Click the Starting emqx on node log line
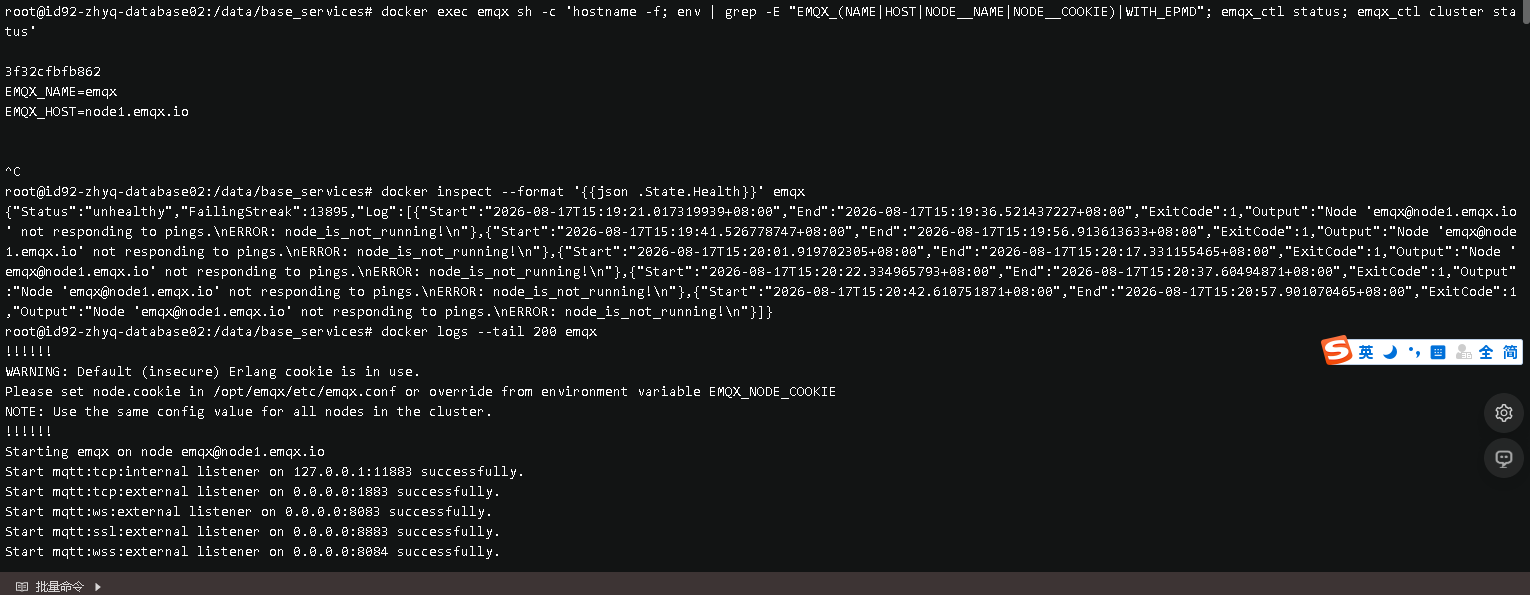 [x=165, y=451]
